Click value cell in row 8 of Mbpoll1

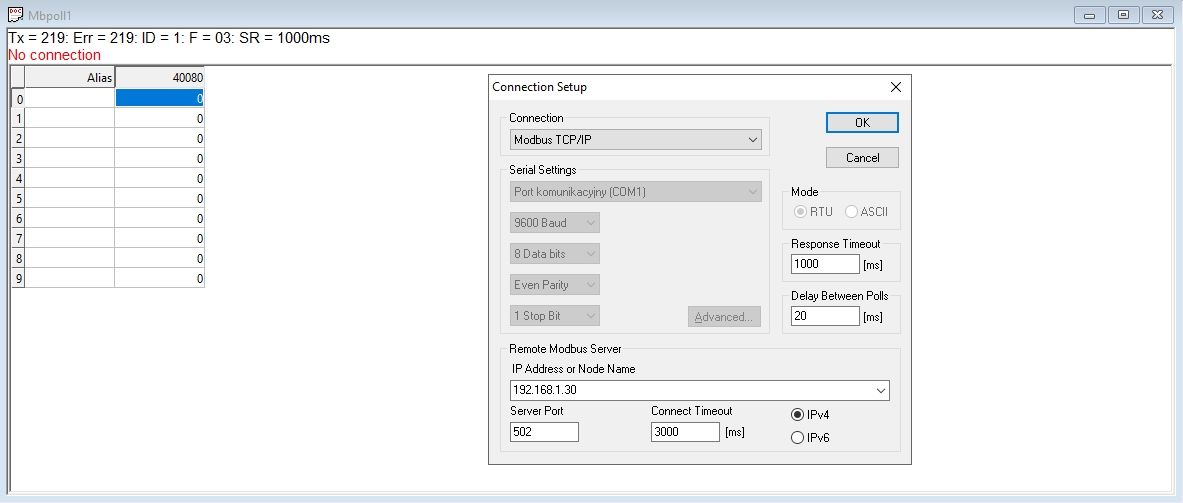click(159, 259)
